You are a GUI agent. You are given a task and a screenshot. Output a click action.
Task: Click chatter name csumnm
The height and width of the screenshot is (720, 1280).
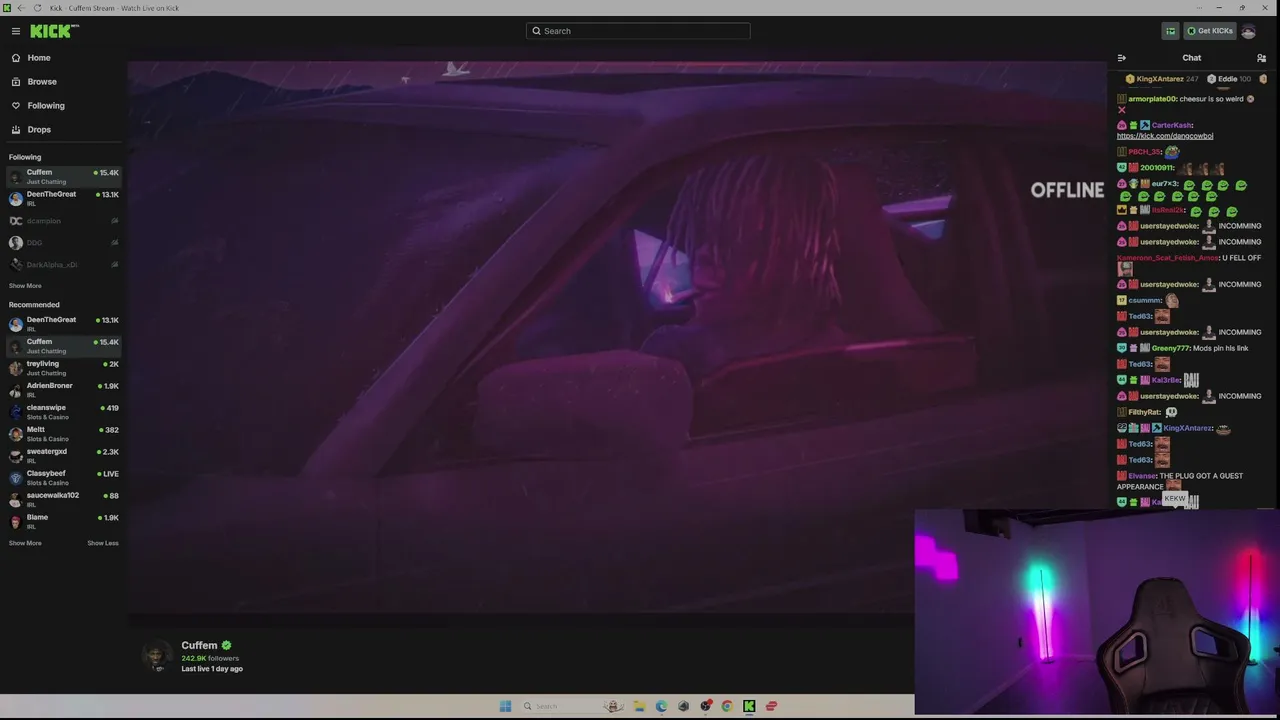tap(1145, 300)
